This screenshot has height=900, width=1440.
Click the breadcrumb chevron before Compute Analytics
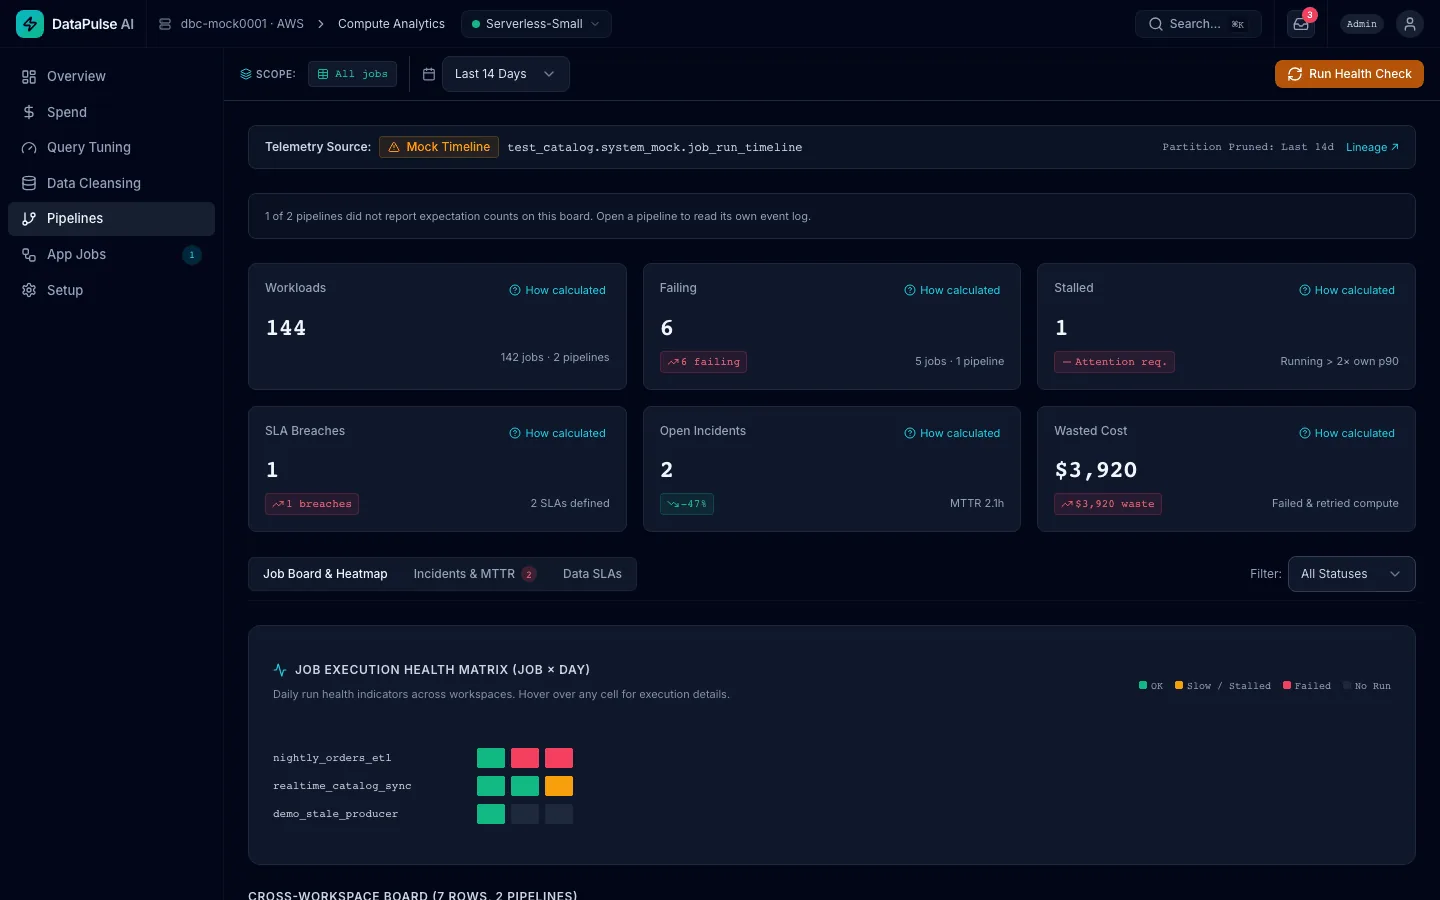(x=321, y=24)
